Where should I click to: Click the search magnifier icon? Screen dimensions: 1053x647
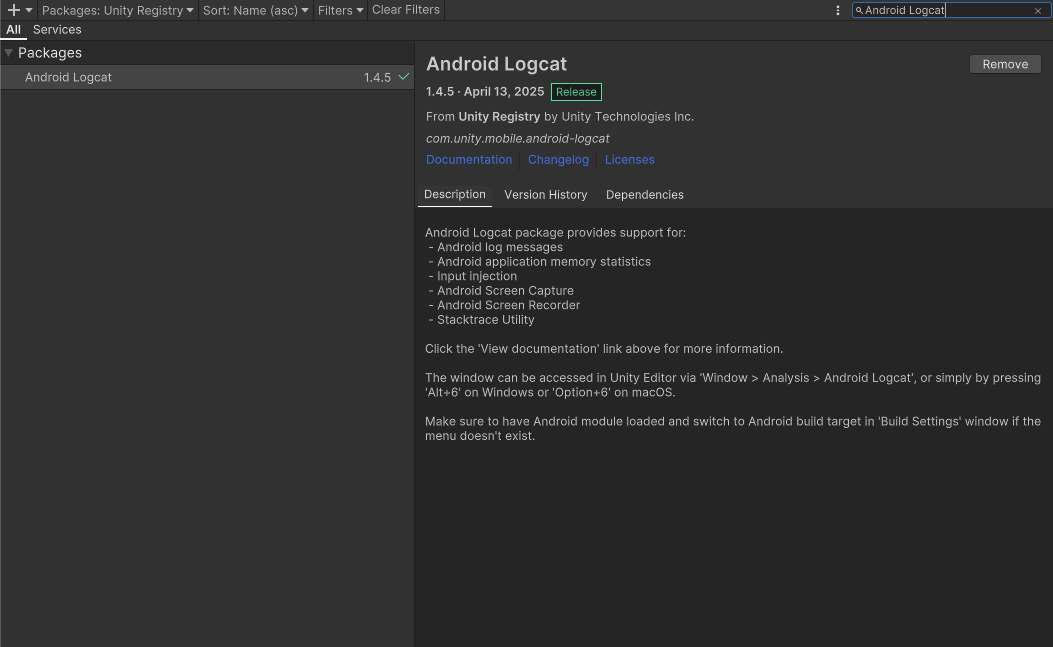(x=859, y=10)
